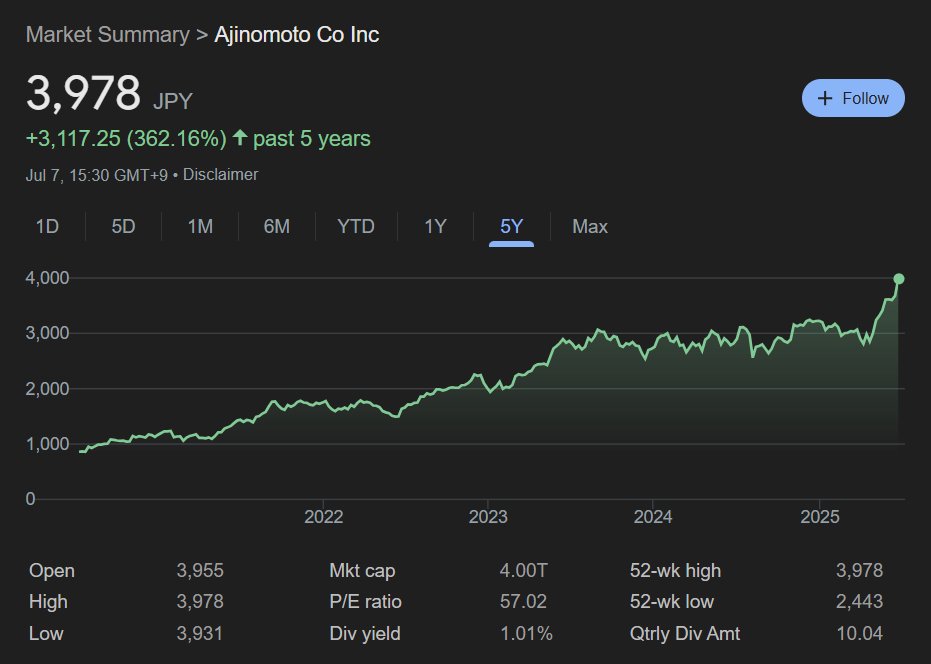Click the 2025 x-axis label
Image resolution: width=931 pixels, height=664 pixels.
point(820,517)
